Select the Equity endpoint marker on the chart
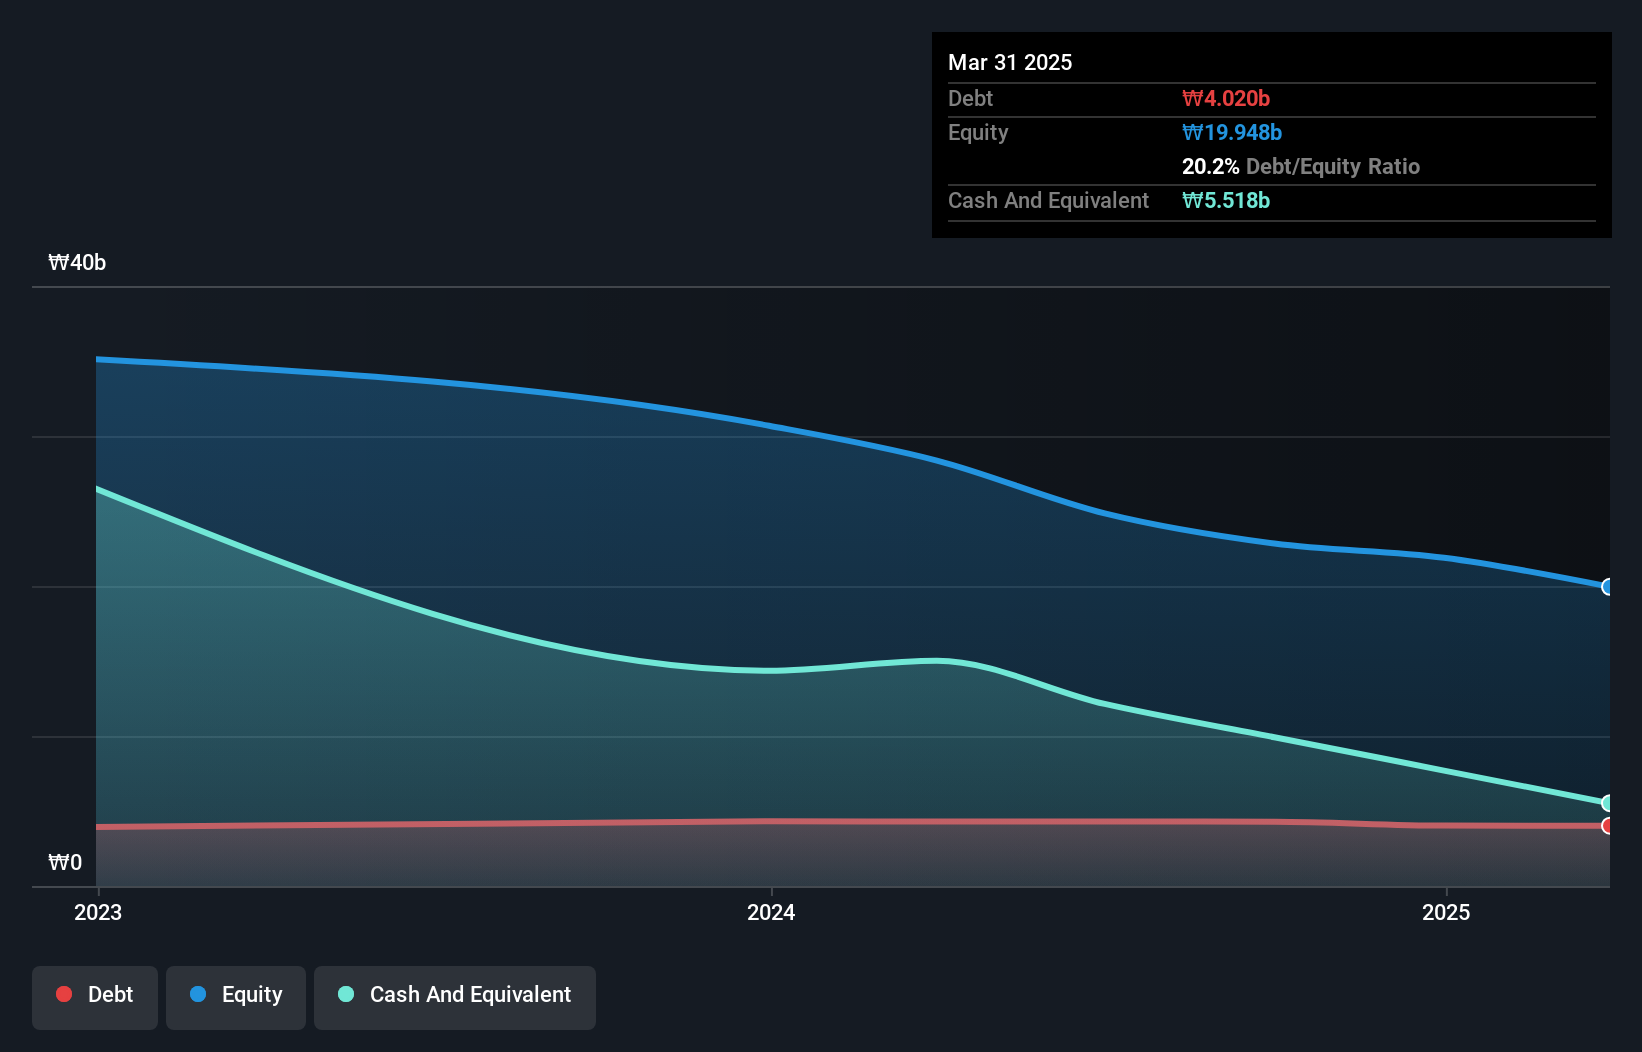 coord(1608,587)
